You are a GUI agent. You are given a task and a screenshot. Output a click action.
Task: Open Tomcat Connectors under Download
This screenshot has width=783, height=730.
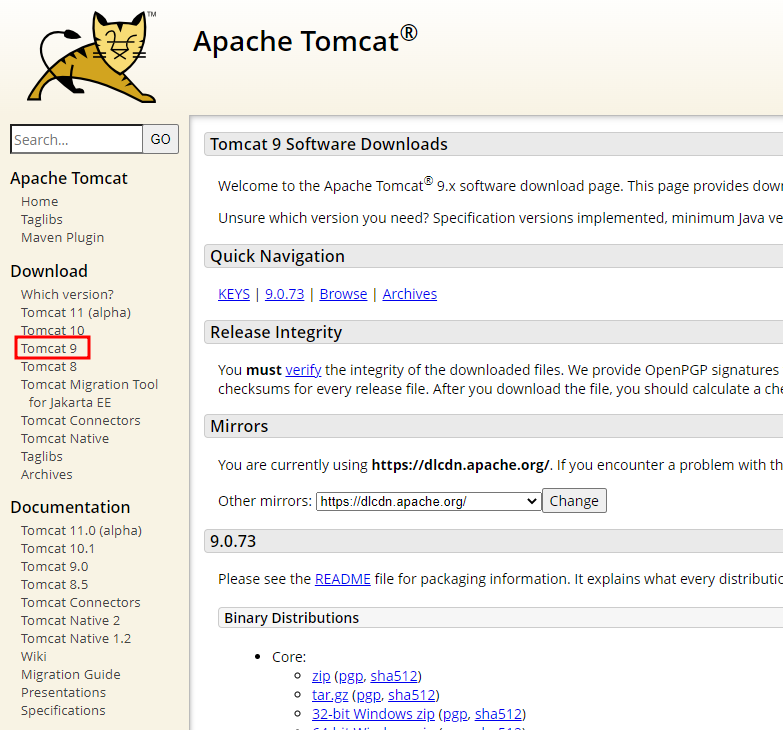[x=80, y=420]
